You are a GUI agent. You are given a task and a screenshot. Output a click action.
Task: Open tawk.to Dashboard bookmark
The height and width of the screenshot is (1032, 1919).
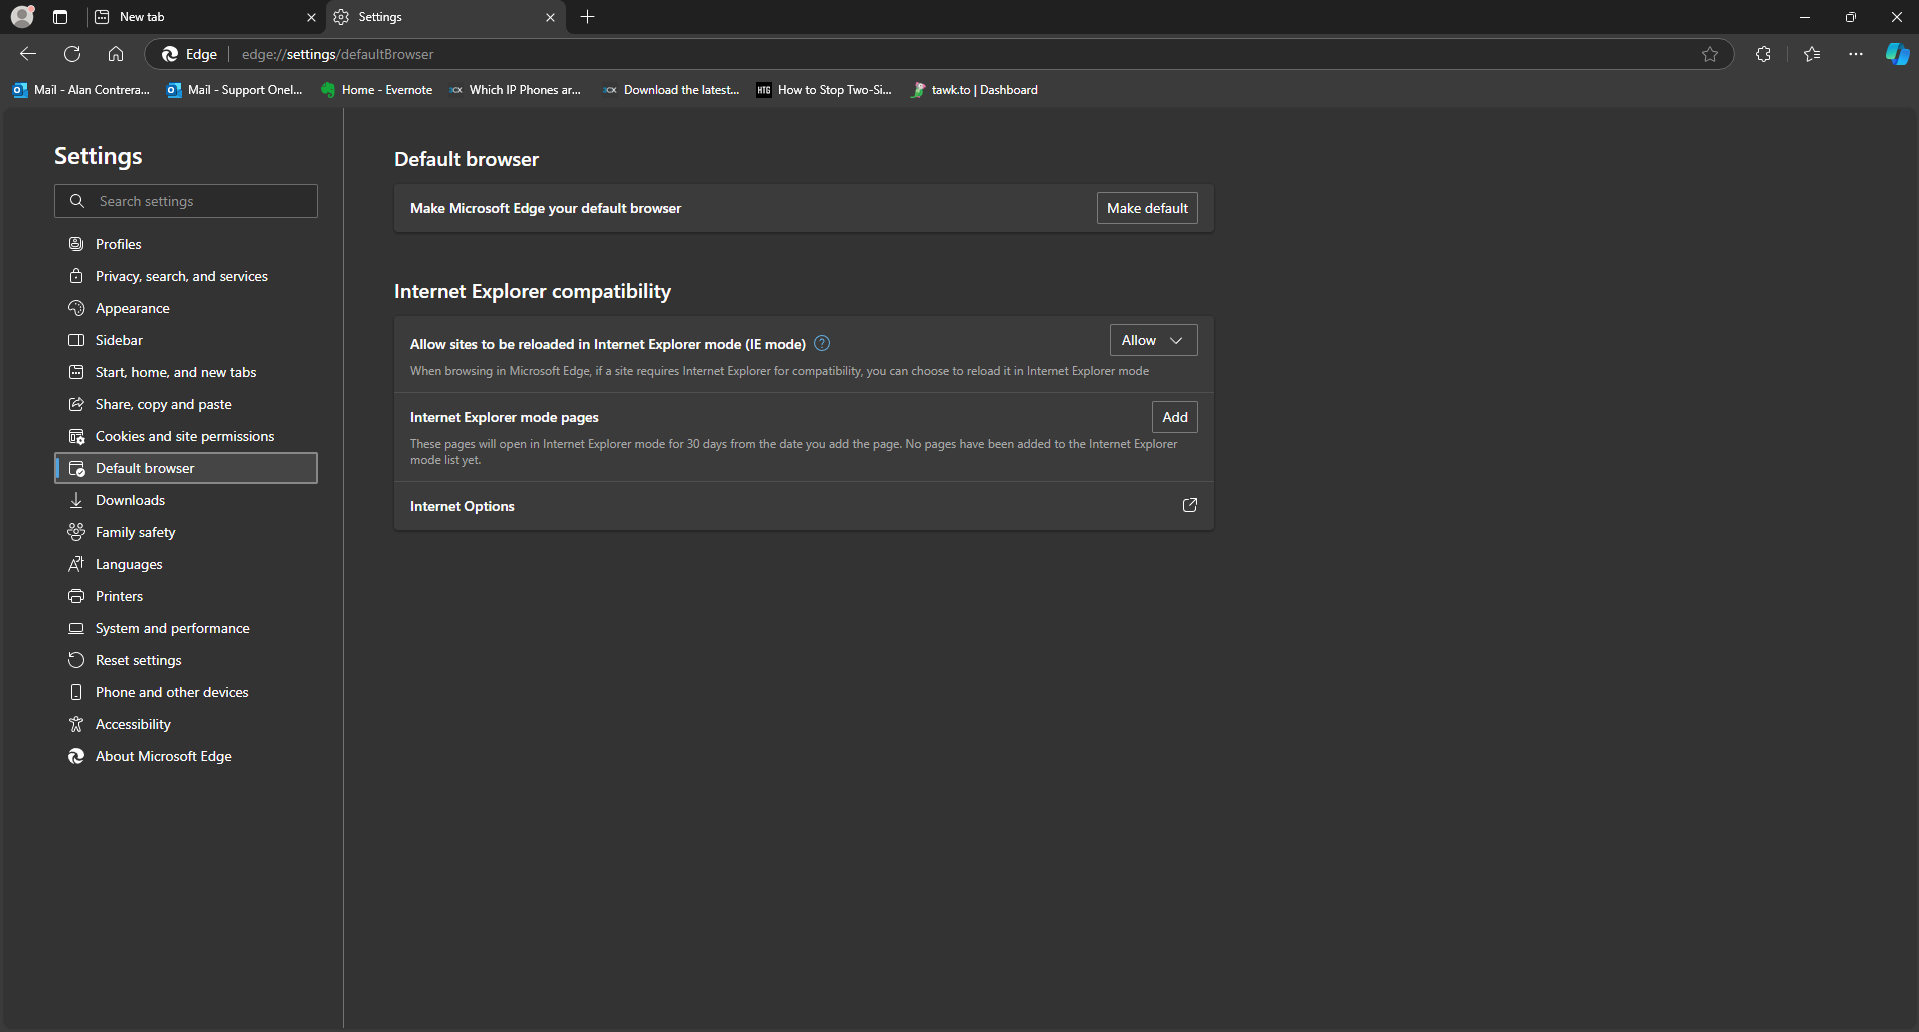tap(975, 90)
